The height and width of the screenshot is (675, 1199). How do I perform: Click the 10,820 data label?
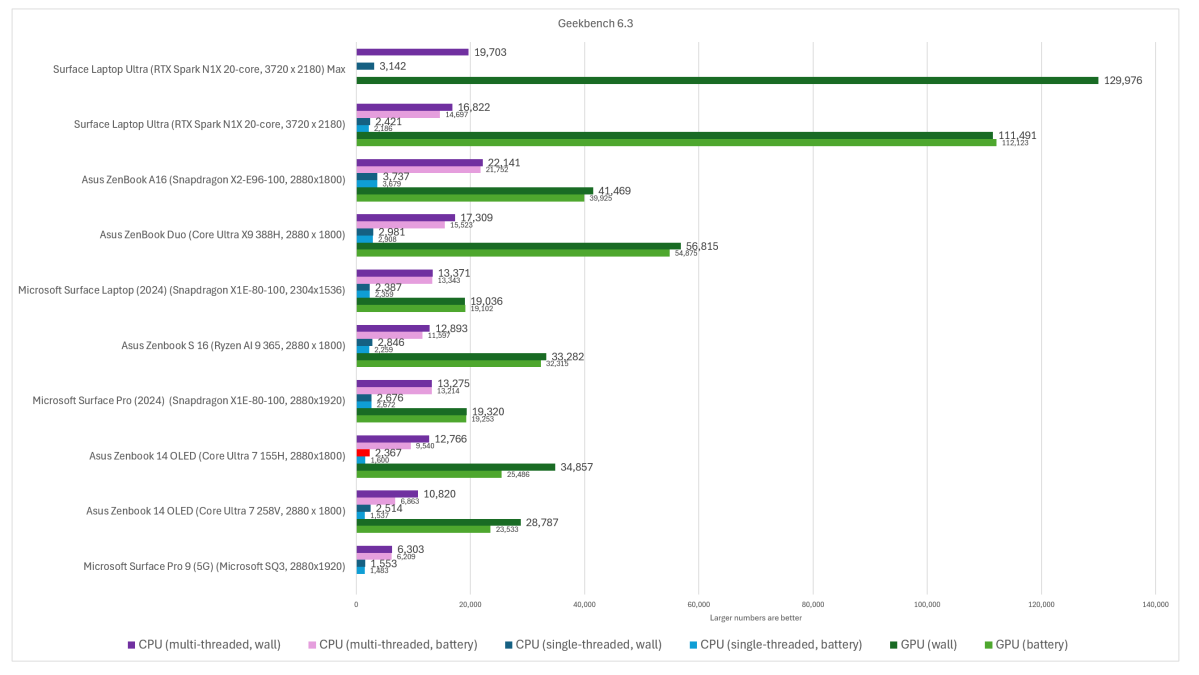(439, 494)
